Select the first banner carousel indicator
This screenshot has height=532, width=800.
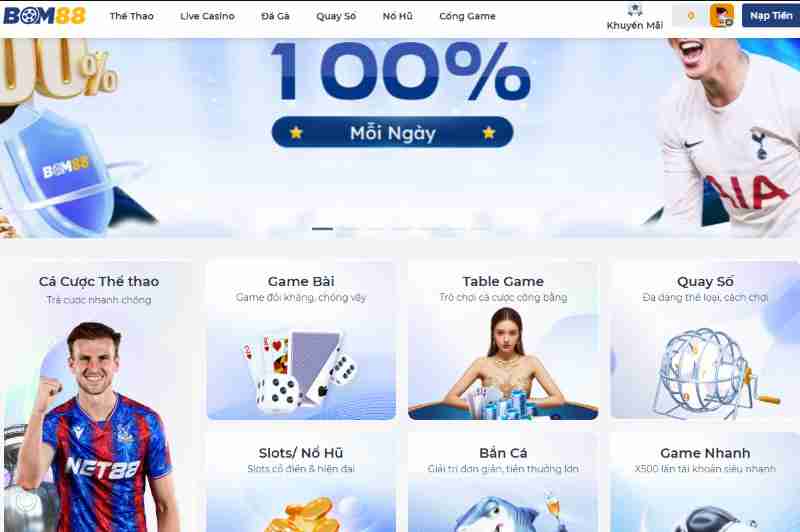(322, 229)
